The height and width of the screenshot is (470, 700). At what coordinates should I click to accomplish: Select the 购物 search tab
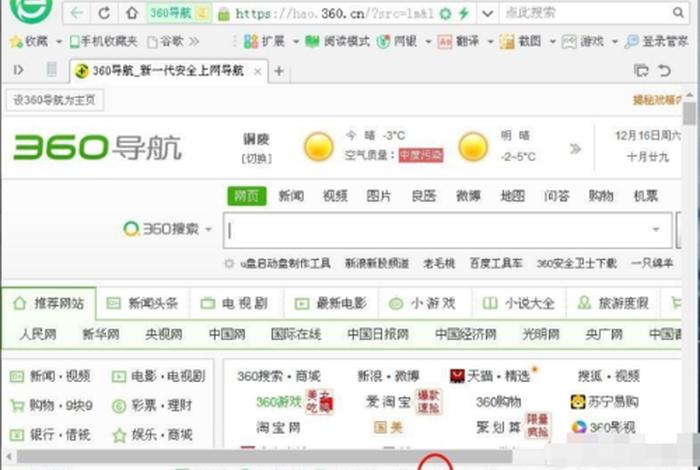coord(601,196)
